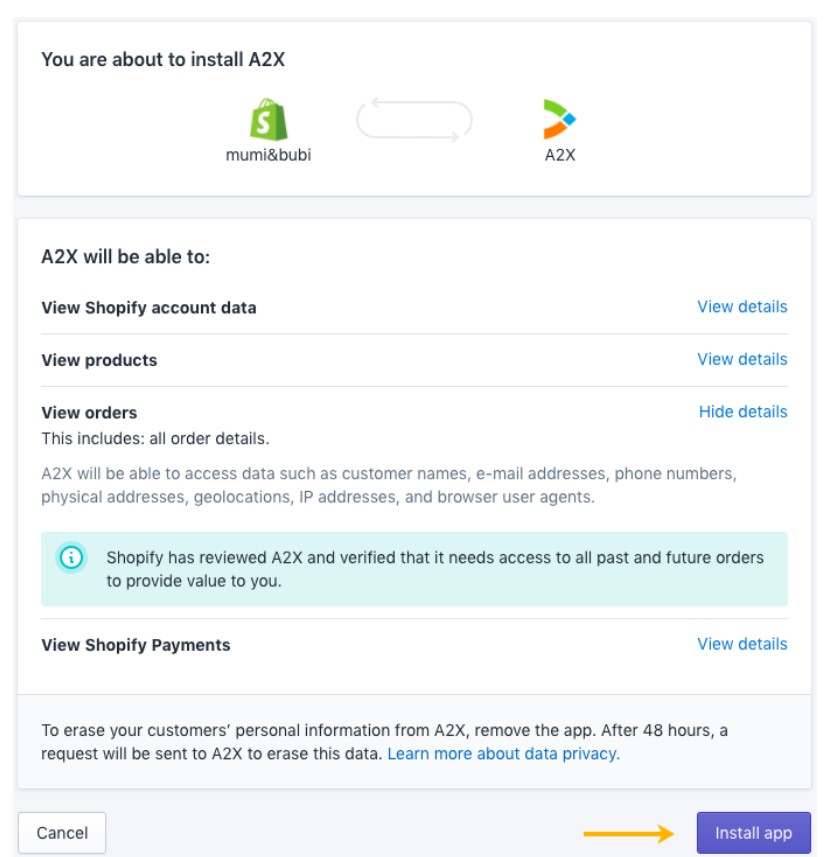829x857 pixels.
Task: Click the info icon in the teal banner
Action: (x=72, y=558)
